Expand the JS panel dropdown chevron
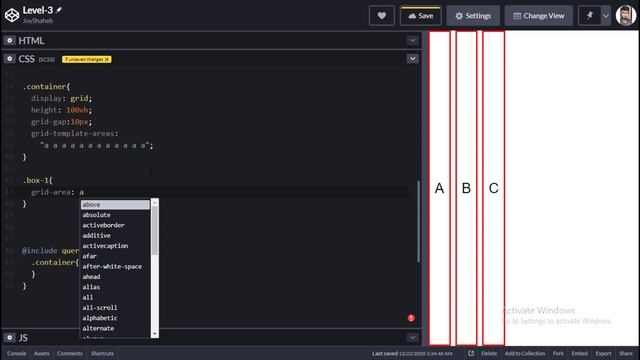The height and width of the screenshot is (360, 640). pyautogui.click(x=413, y=338)
